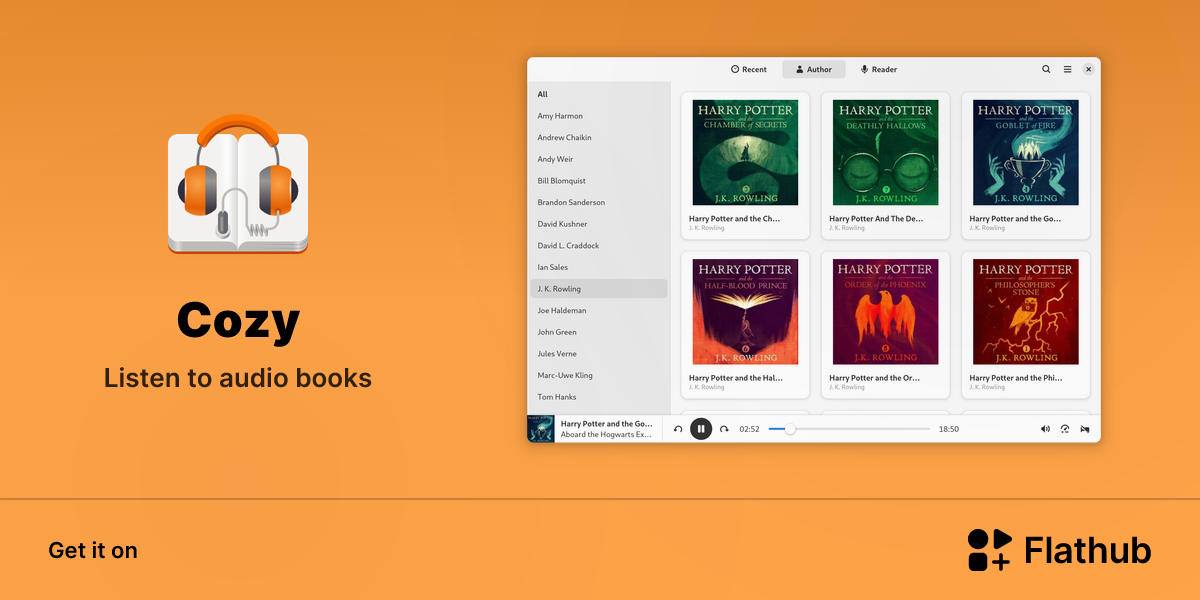Select the Author tab
Screen dimensions: 1200x600
(814, 69)
